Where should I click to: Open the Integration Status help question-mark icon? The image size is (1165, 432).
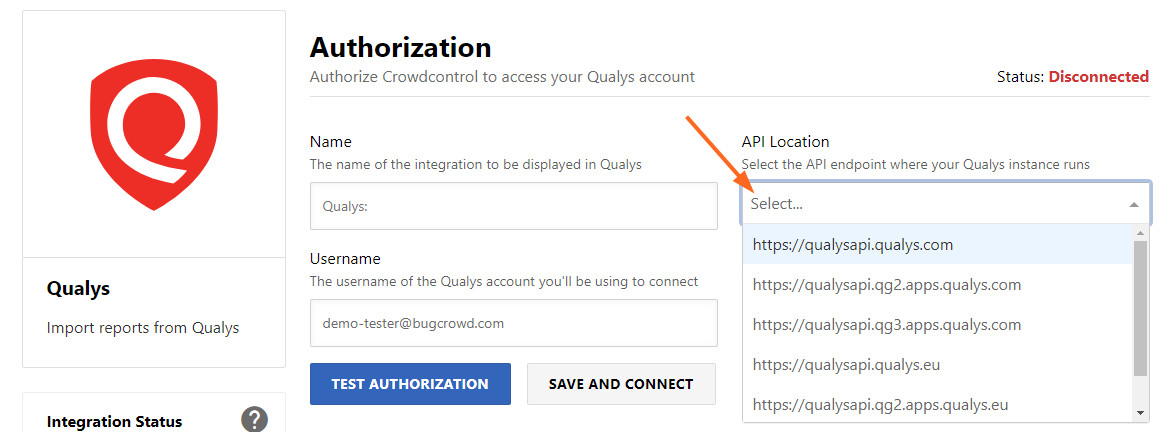pos(254,419)
